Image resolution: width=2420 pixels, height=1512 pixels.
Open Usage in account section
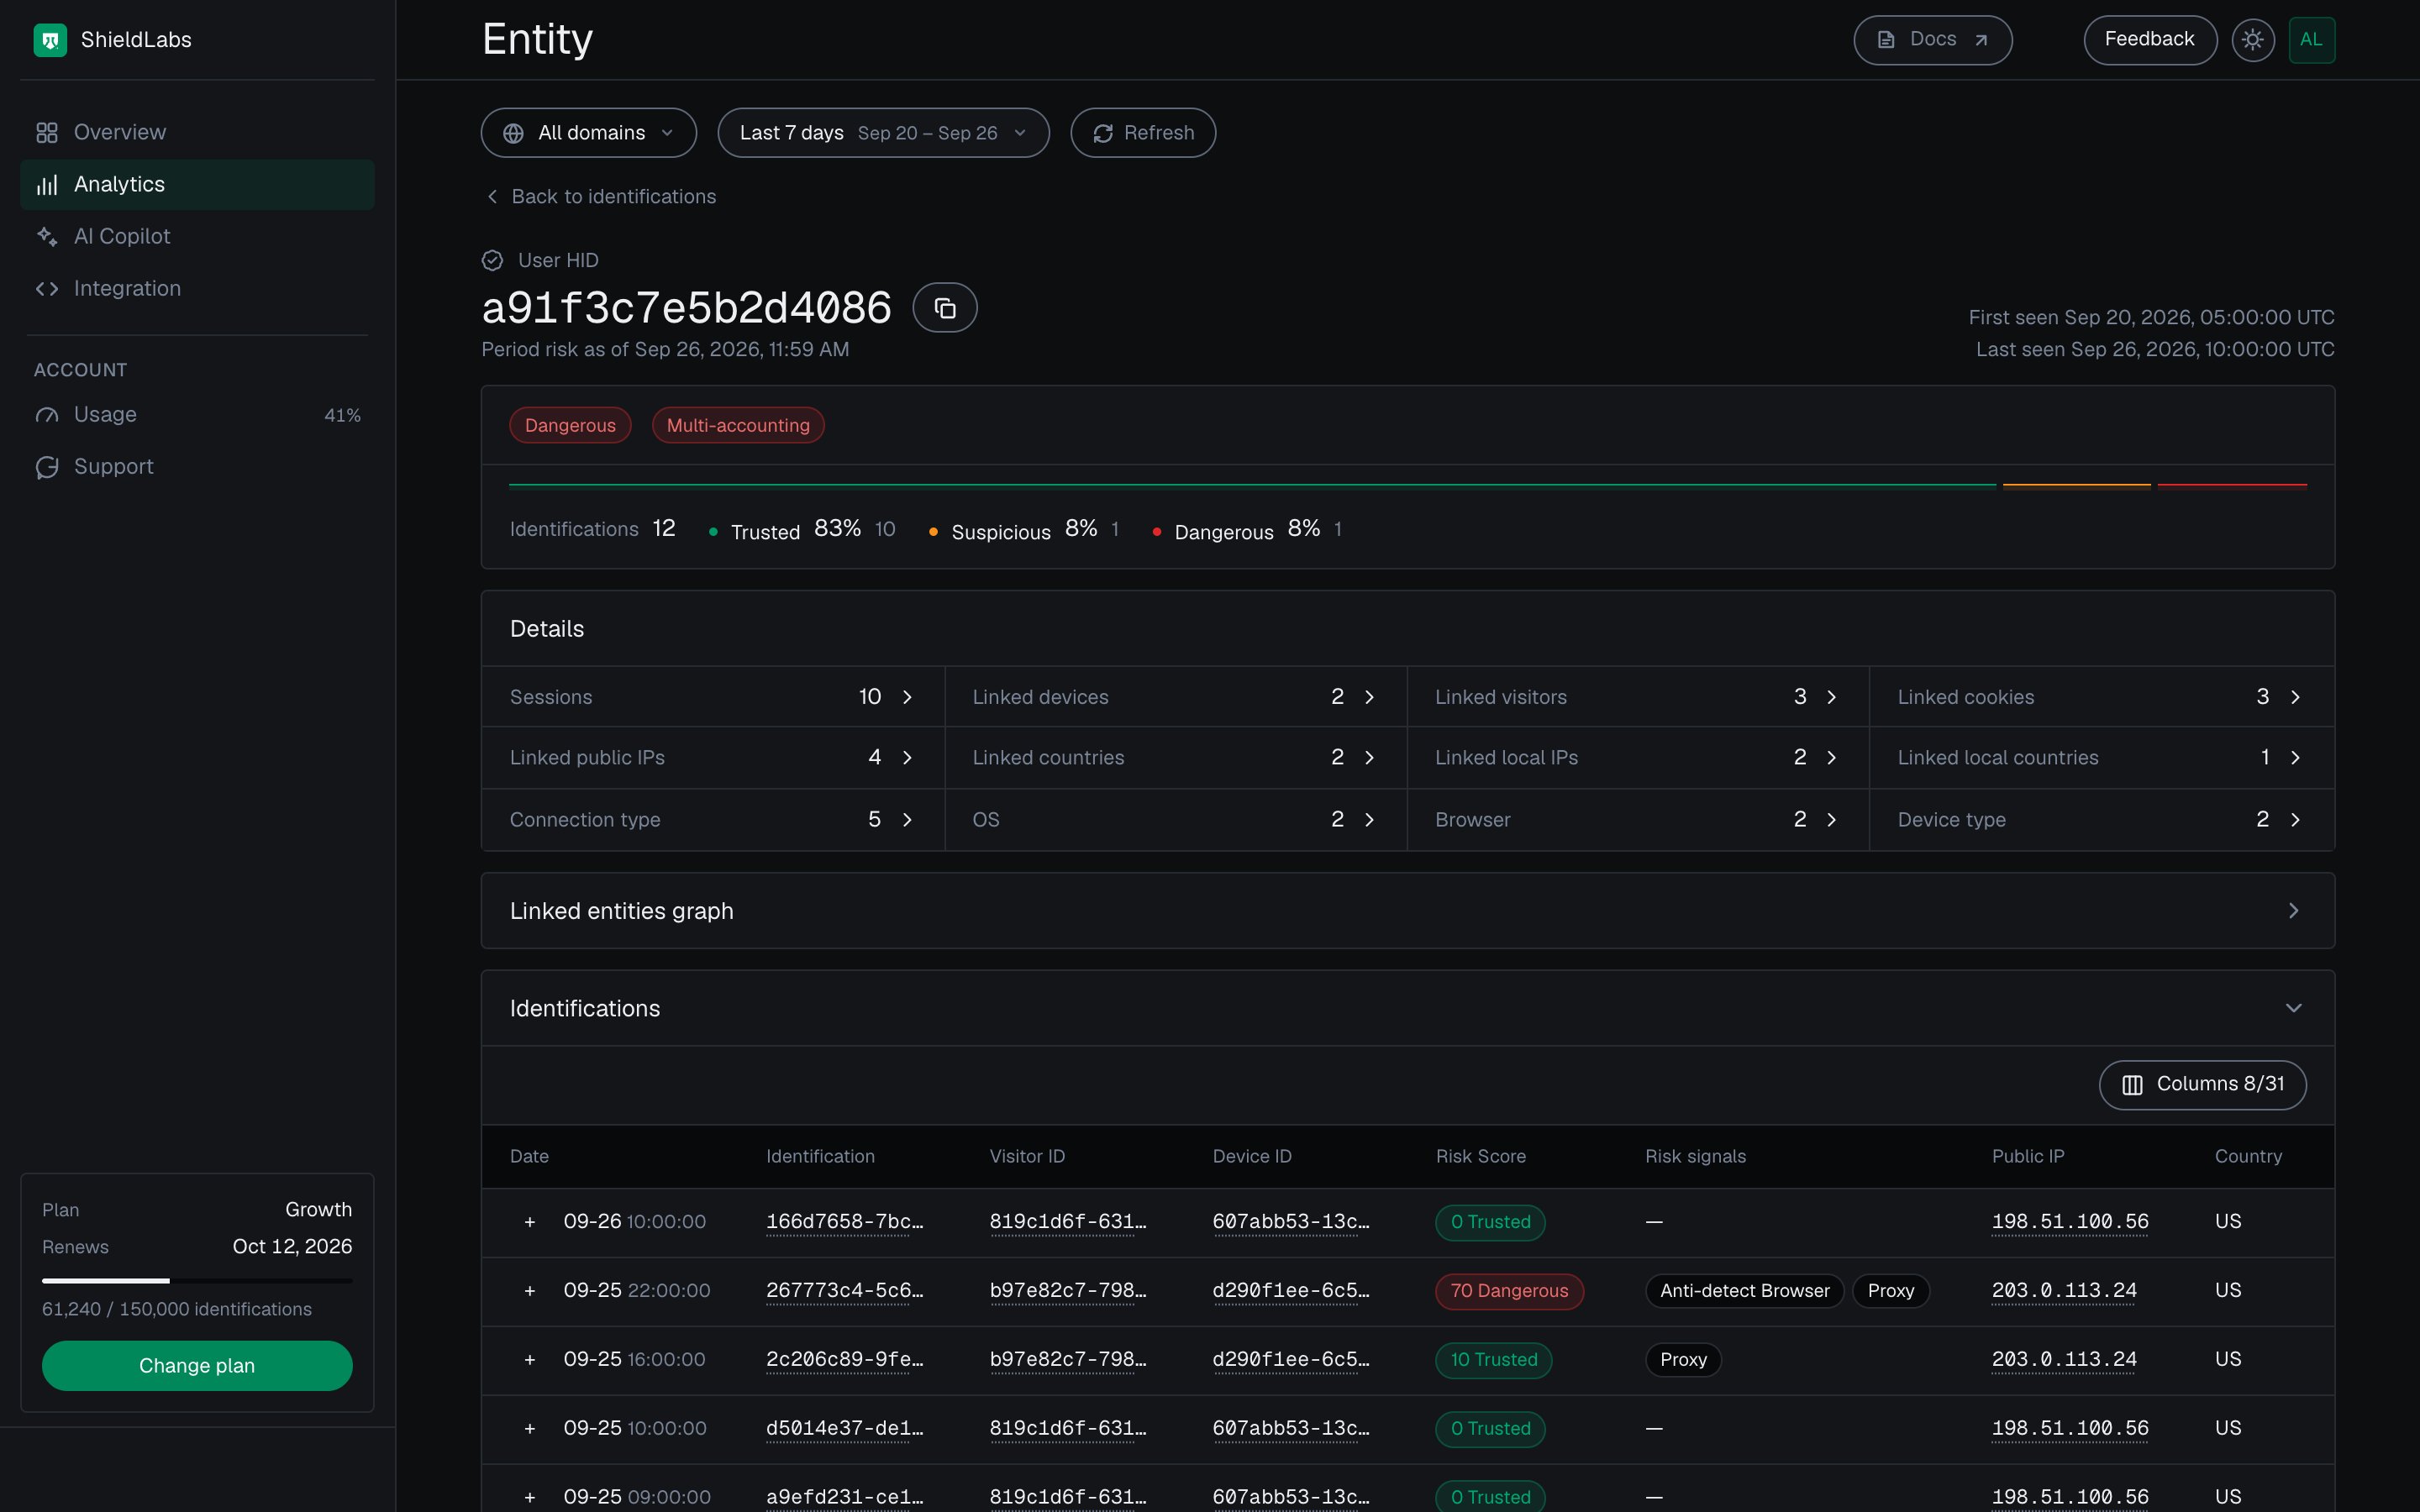pyautogui.click(x=197, y=415)
